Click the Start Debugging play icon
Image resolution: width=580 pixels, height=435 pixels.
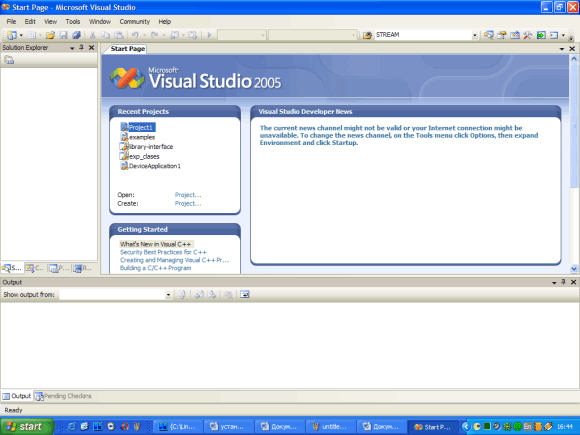209,35
